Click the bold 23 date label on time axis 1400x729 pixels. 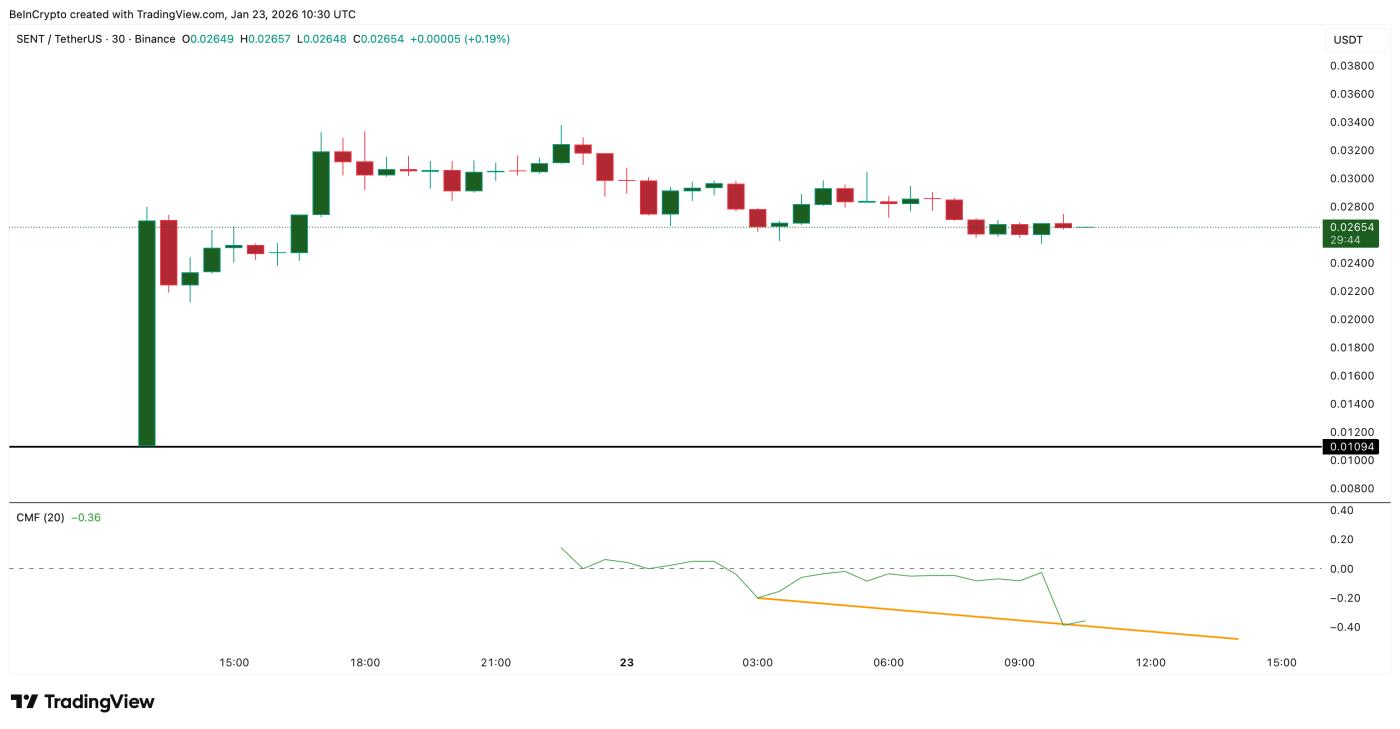click(627, 662)
